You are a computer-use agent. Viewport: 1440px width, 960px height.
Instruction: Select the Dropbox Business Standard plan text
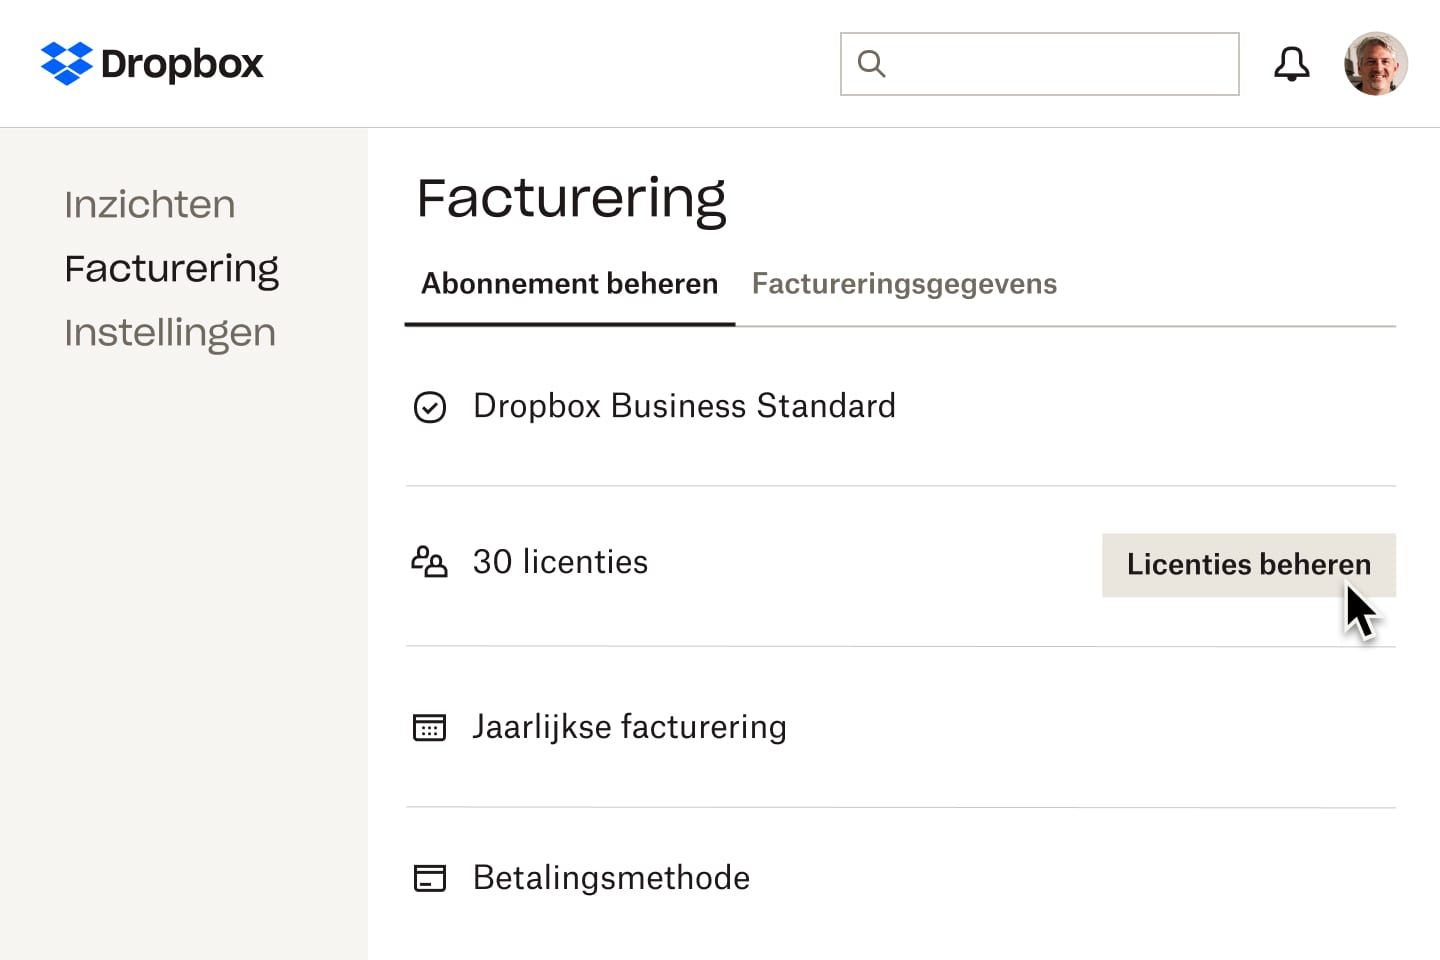tap(684, 406)
